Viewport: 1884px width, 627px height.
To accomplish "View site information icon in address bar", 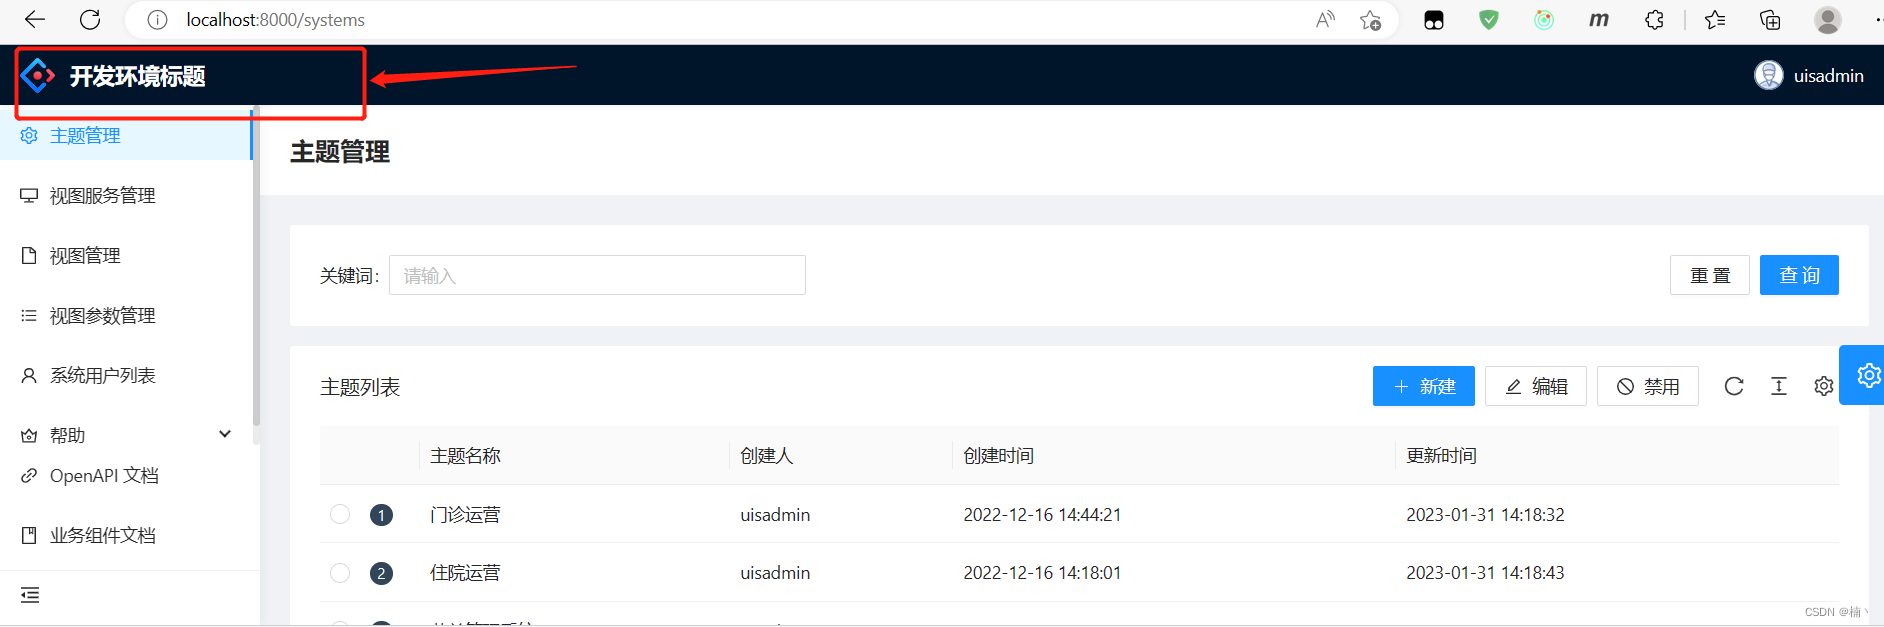I will (157, 20).
